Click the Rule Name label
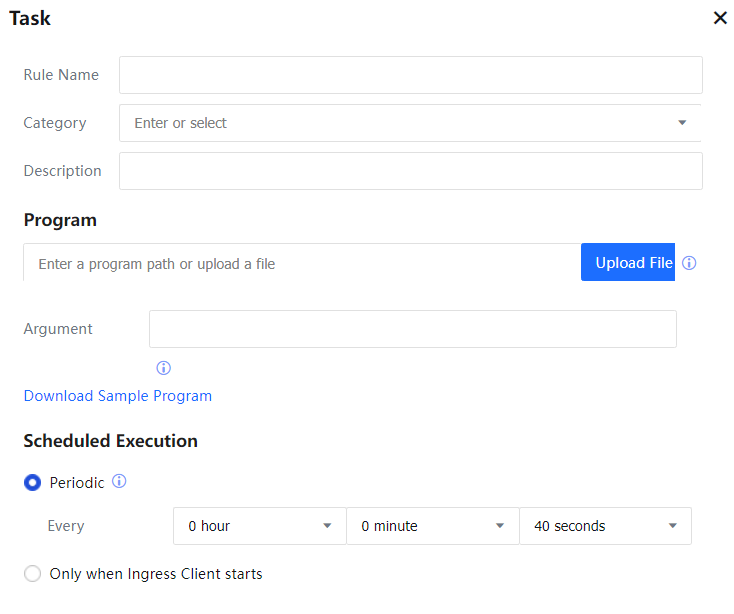This screenshot has width=734, height=614. 61,75
